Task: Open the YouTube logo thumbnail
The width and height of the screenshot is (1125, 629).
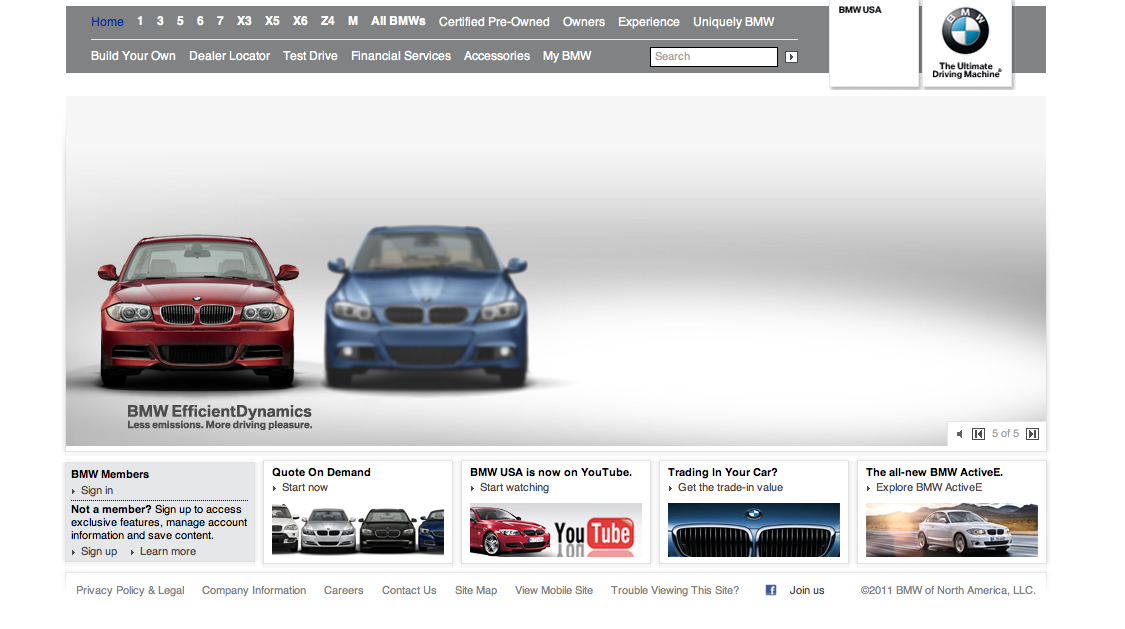Action: click(556, 530)
